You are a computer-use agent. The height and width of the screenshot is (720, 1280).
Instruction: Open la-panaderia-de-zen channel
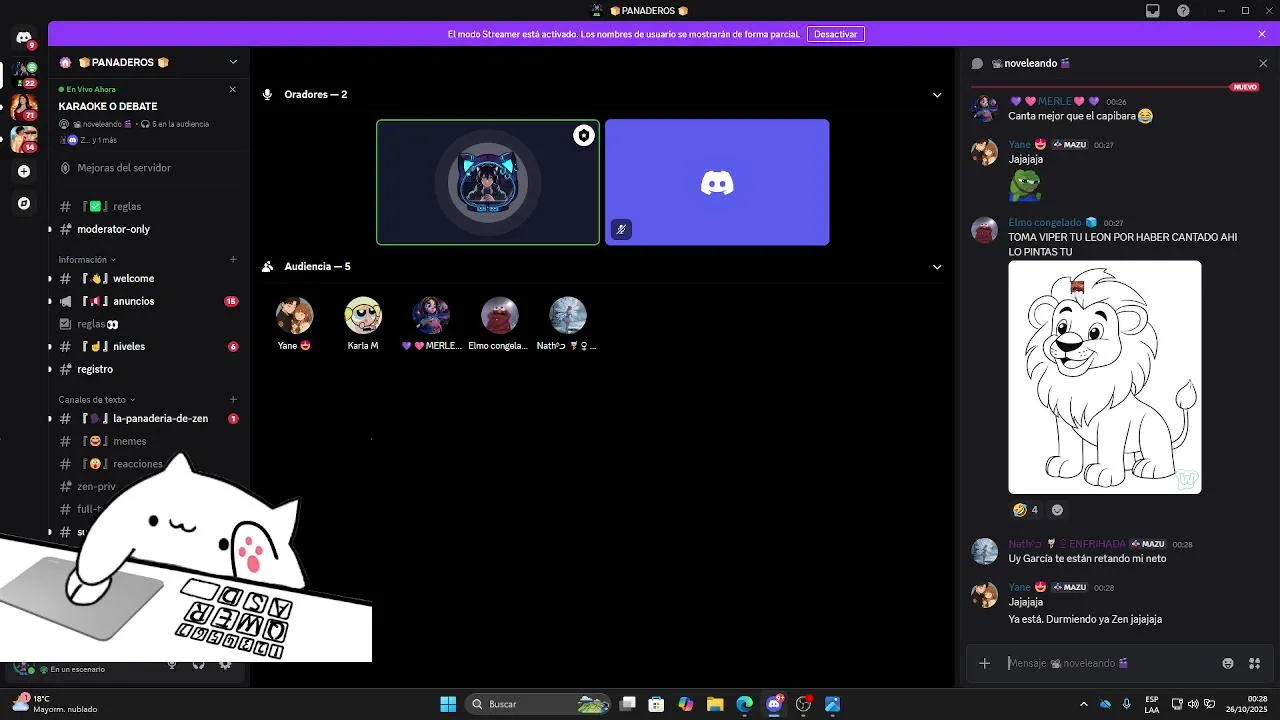click(x=160, y=418)
